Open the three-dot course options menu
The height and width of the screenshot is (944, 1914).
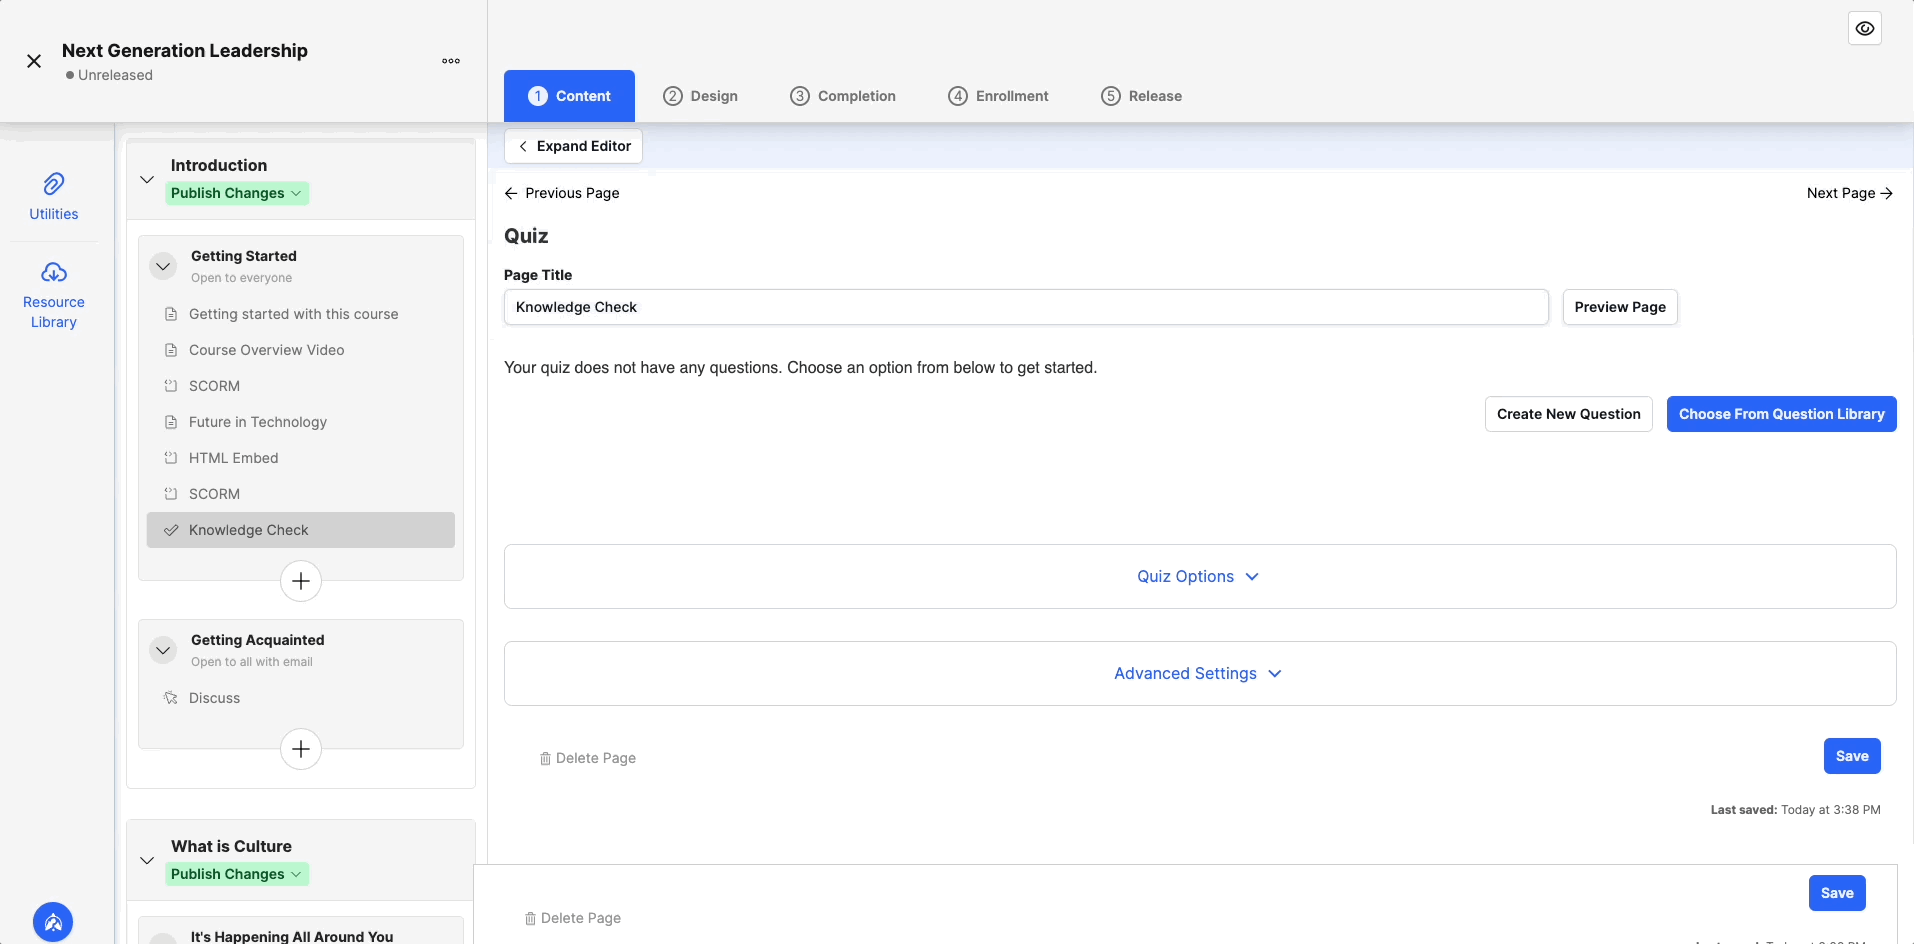tap(451, 61)
